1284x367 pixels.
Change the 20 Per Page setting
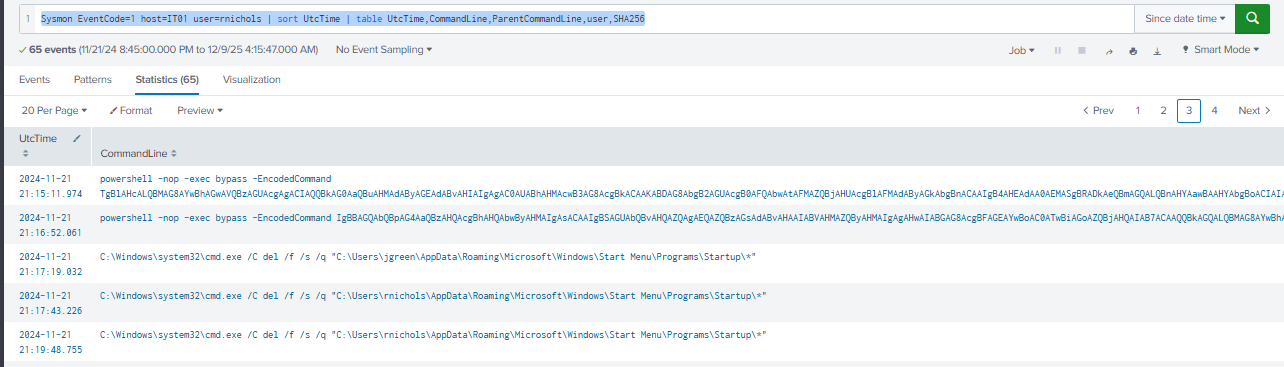(x=55, y=111)
